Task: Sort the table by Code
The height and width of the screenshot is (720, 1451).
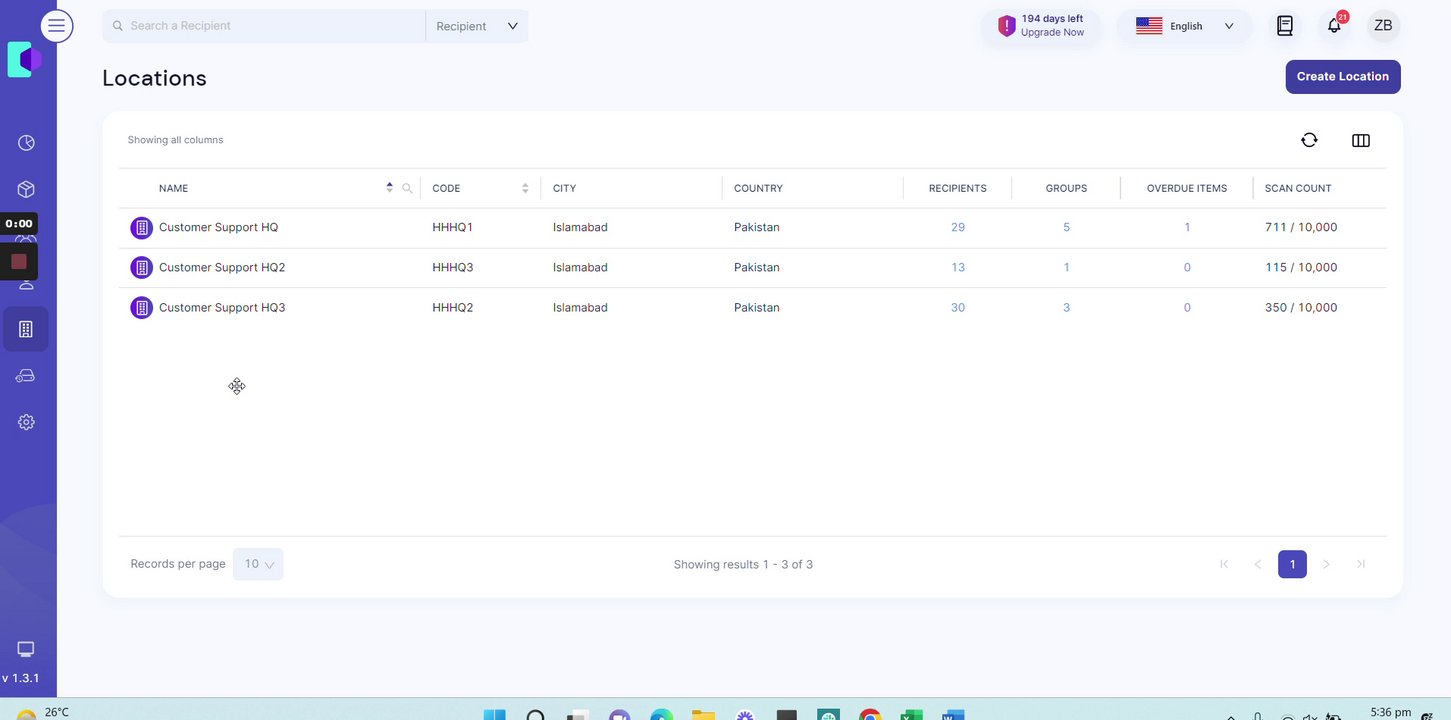Action: pos(525,188)
